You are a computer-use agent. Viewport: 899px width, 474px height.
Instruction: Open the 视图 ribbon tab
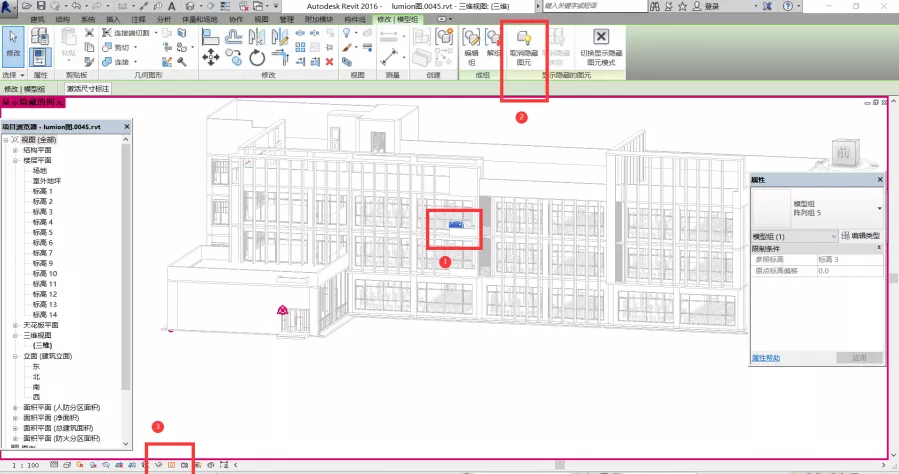click(x=259, y=19)
